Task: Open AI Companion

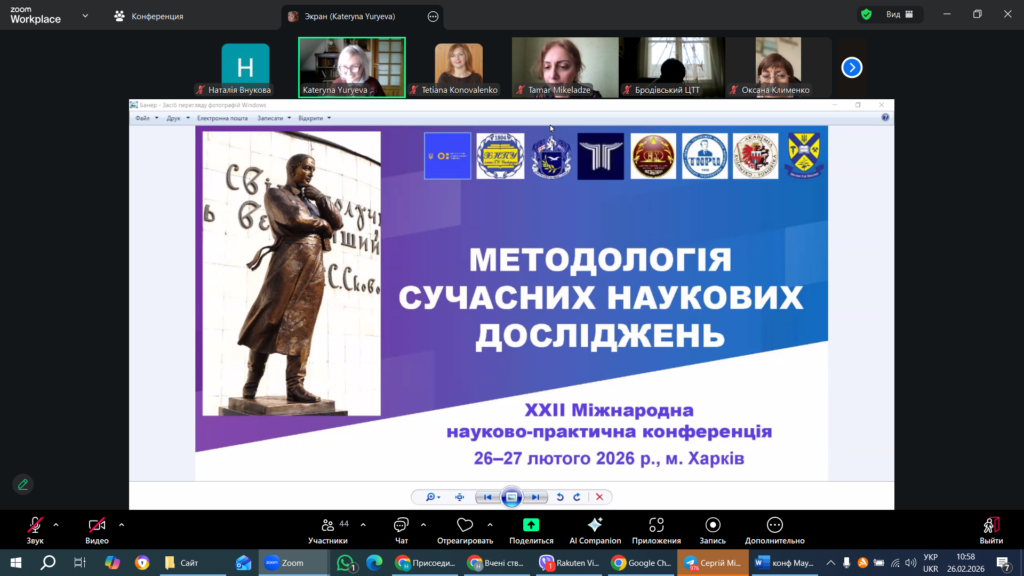Action: click(x=595, y=530)
